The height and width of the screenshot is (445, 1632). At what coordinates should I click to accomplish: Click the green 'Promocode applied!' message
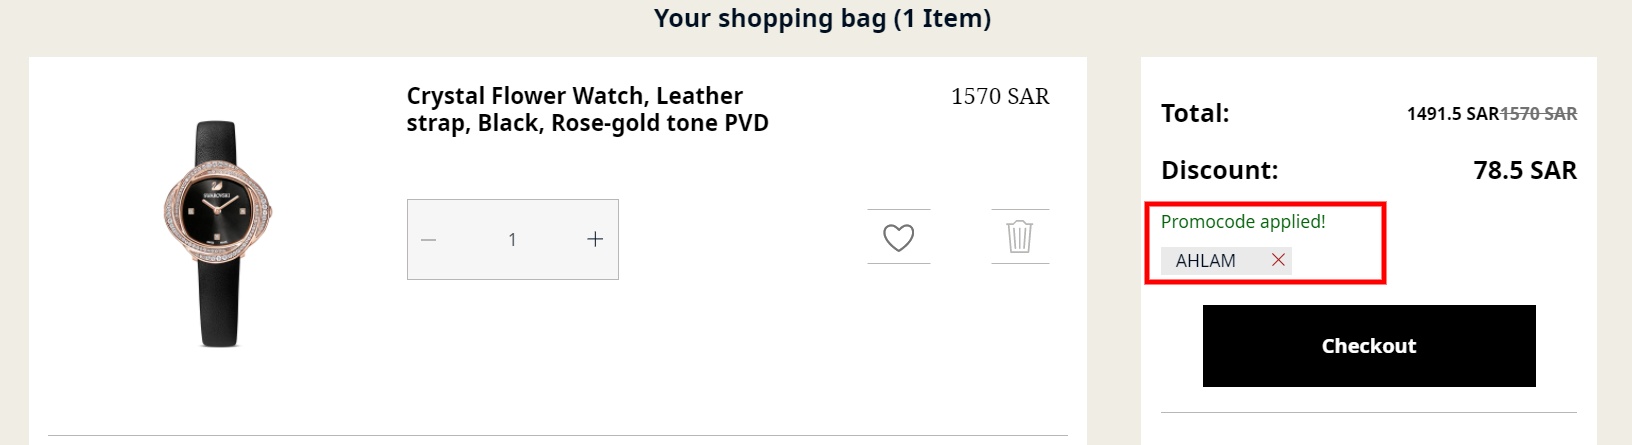[x=1243, y=222]
